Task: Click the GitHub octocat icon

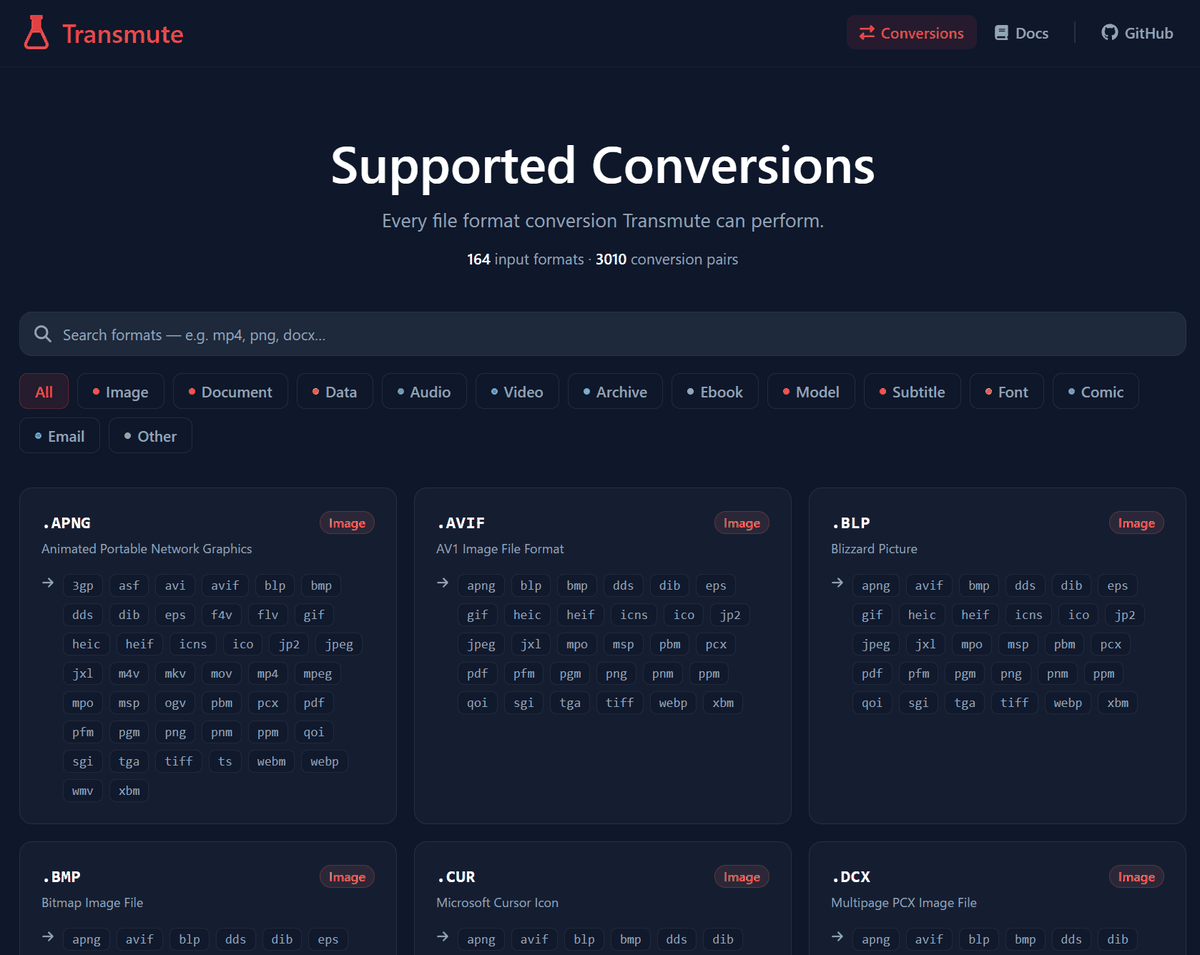Action: click(1109, 33)
